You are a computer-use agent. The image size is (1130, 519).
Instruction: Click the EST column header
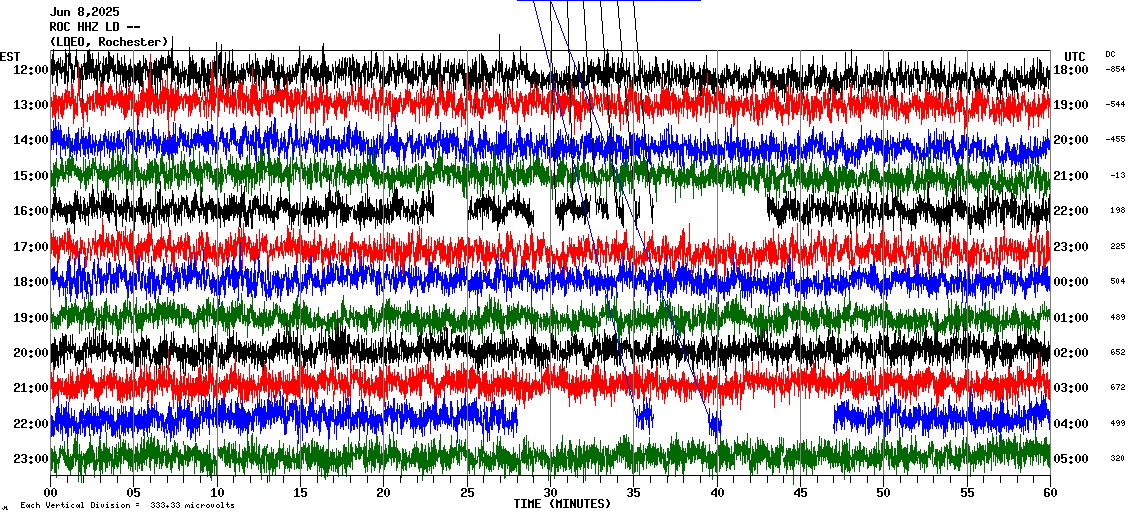(10, 56)
